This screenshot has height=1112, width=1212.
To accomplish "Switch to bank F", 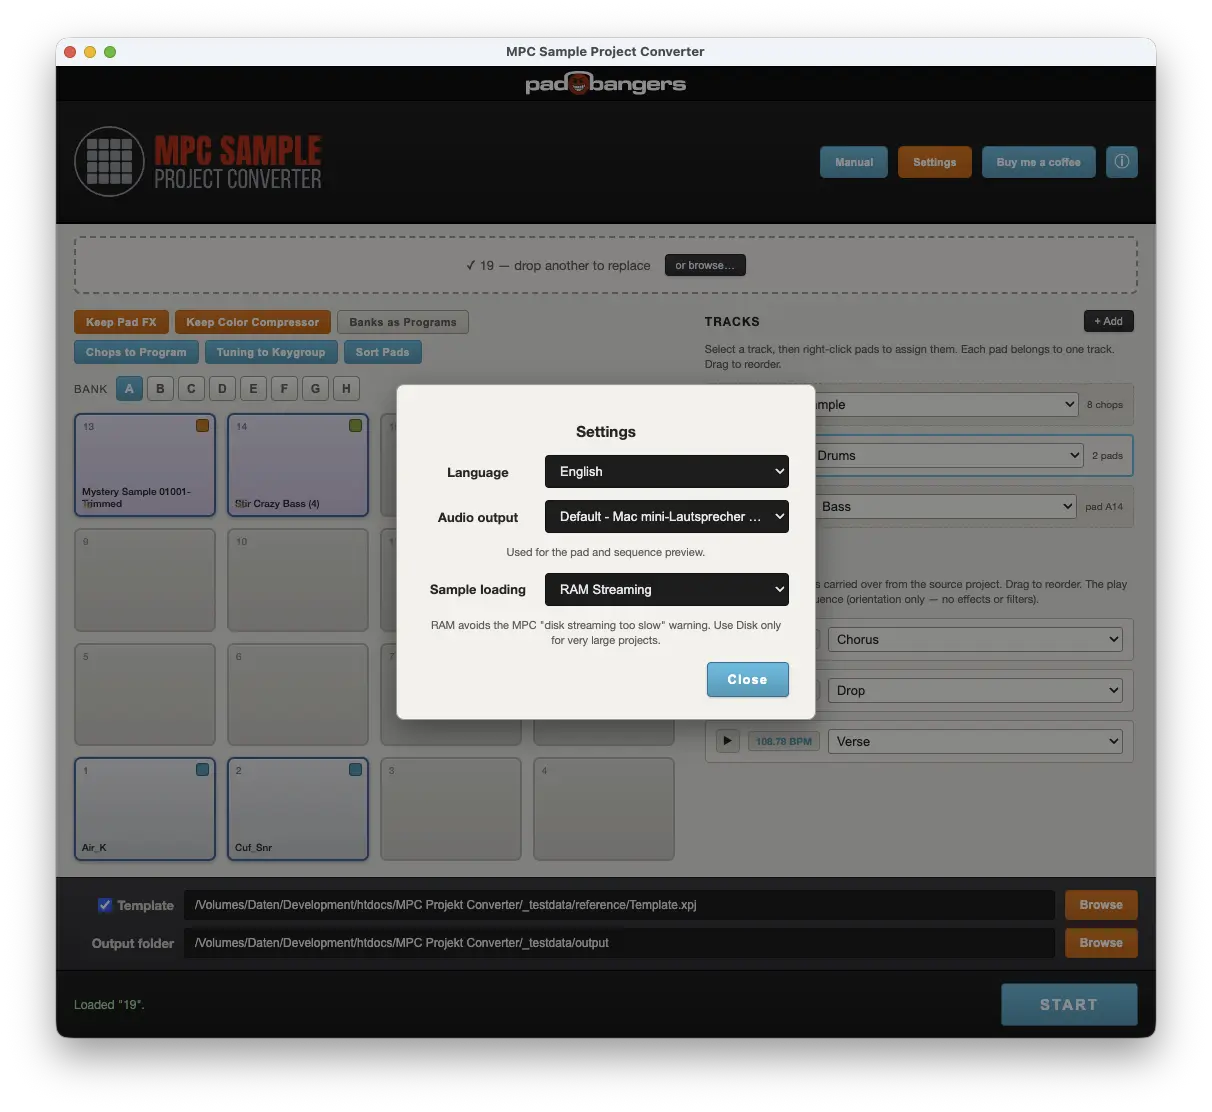I will click(284, 389).
